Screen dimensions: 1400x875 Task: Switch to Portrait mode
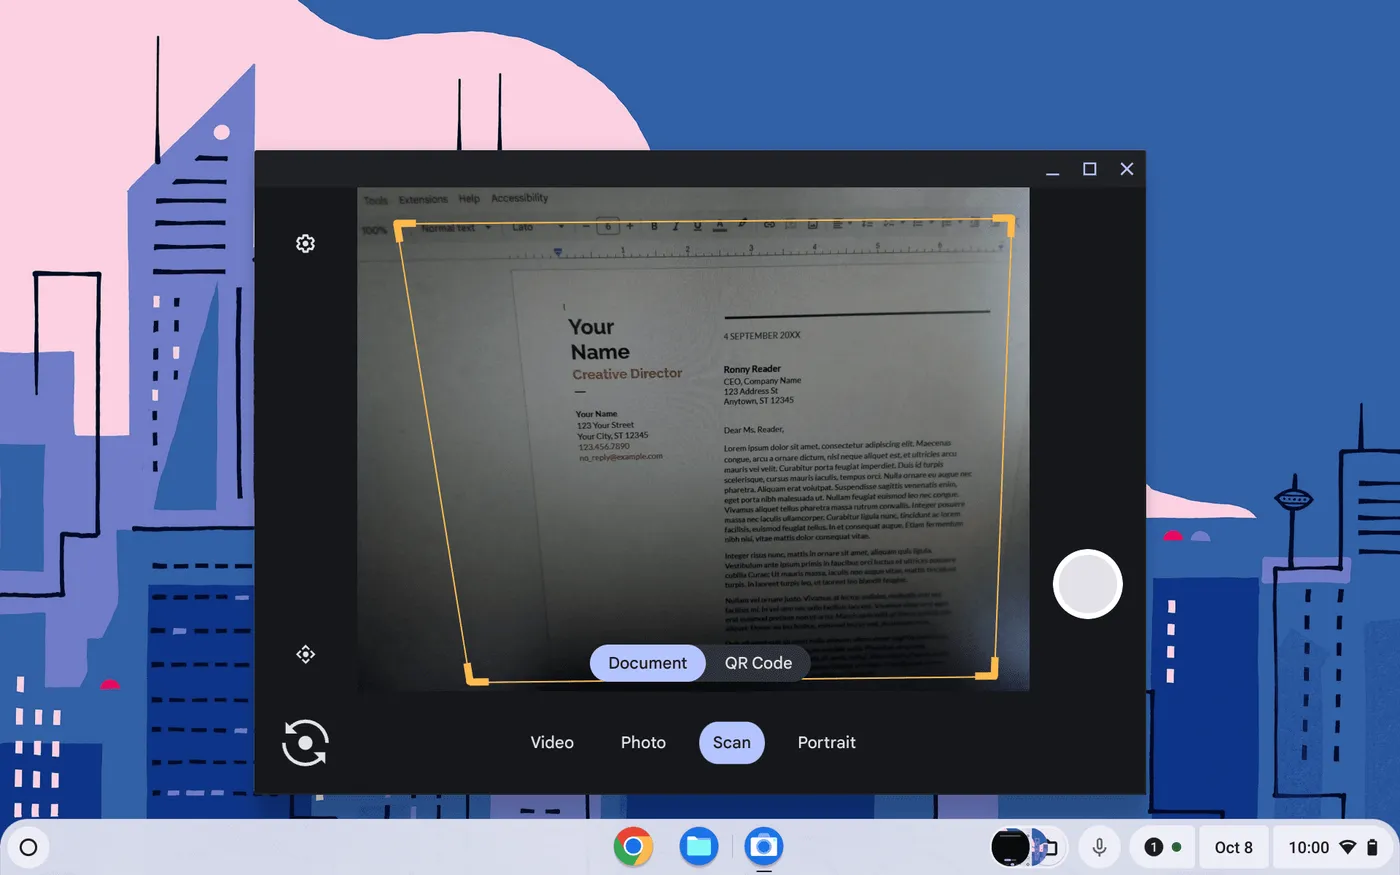(x=827, y=742)
